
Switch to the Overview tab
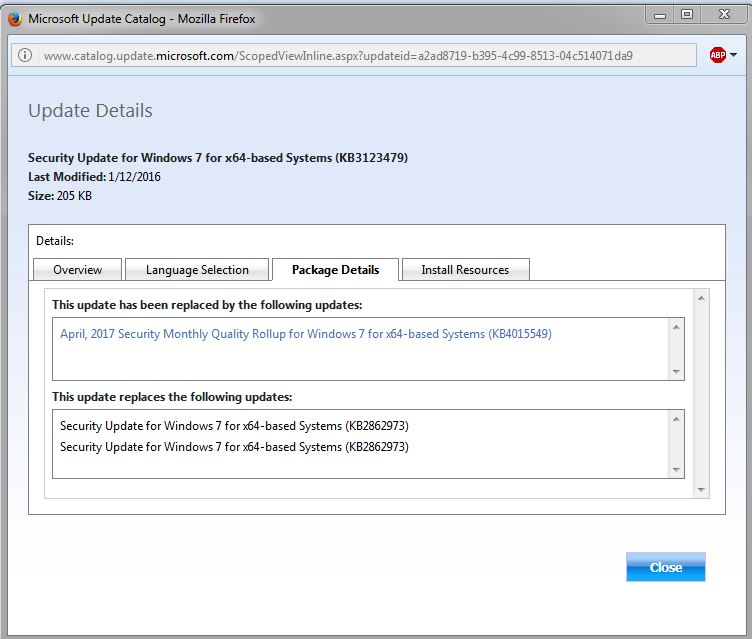(77, 270)
